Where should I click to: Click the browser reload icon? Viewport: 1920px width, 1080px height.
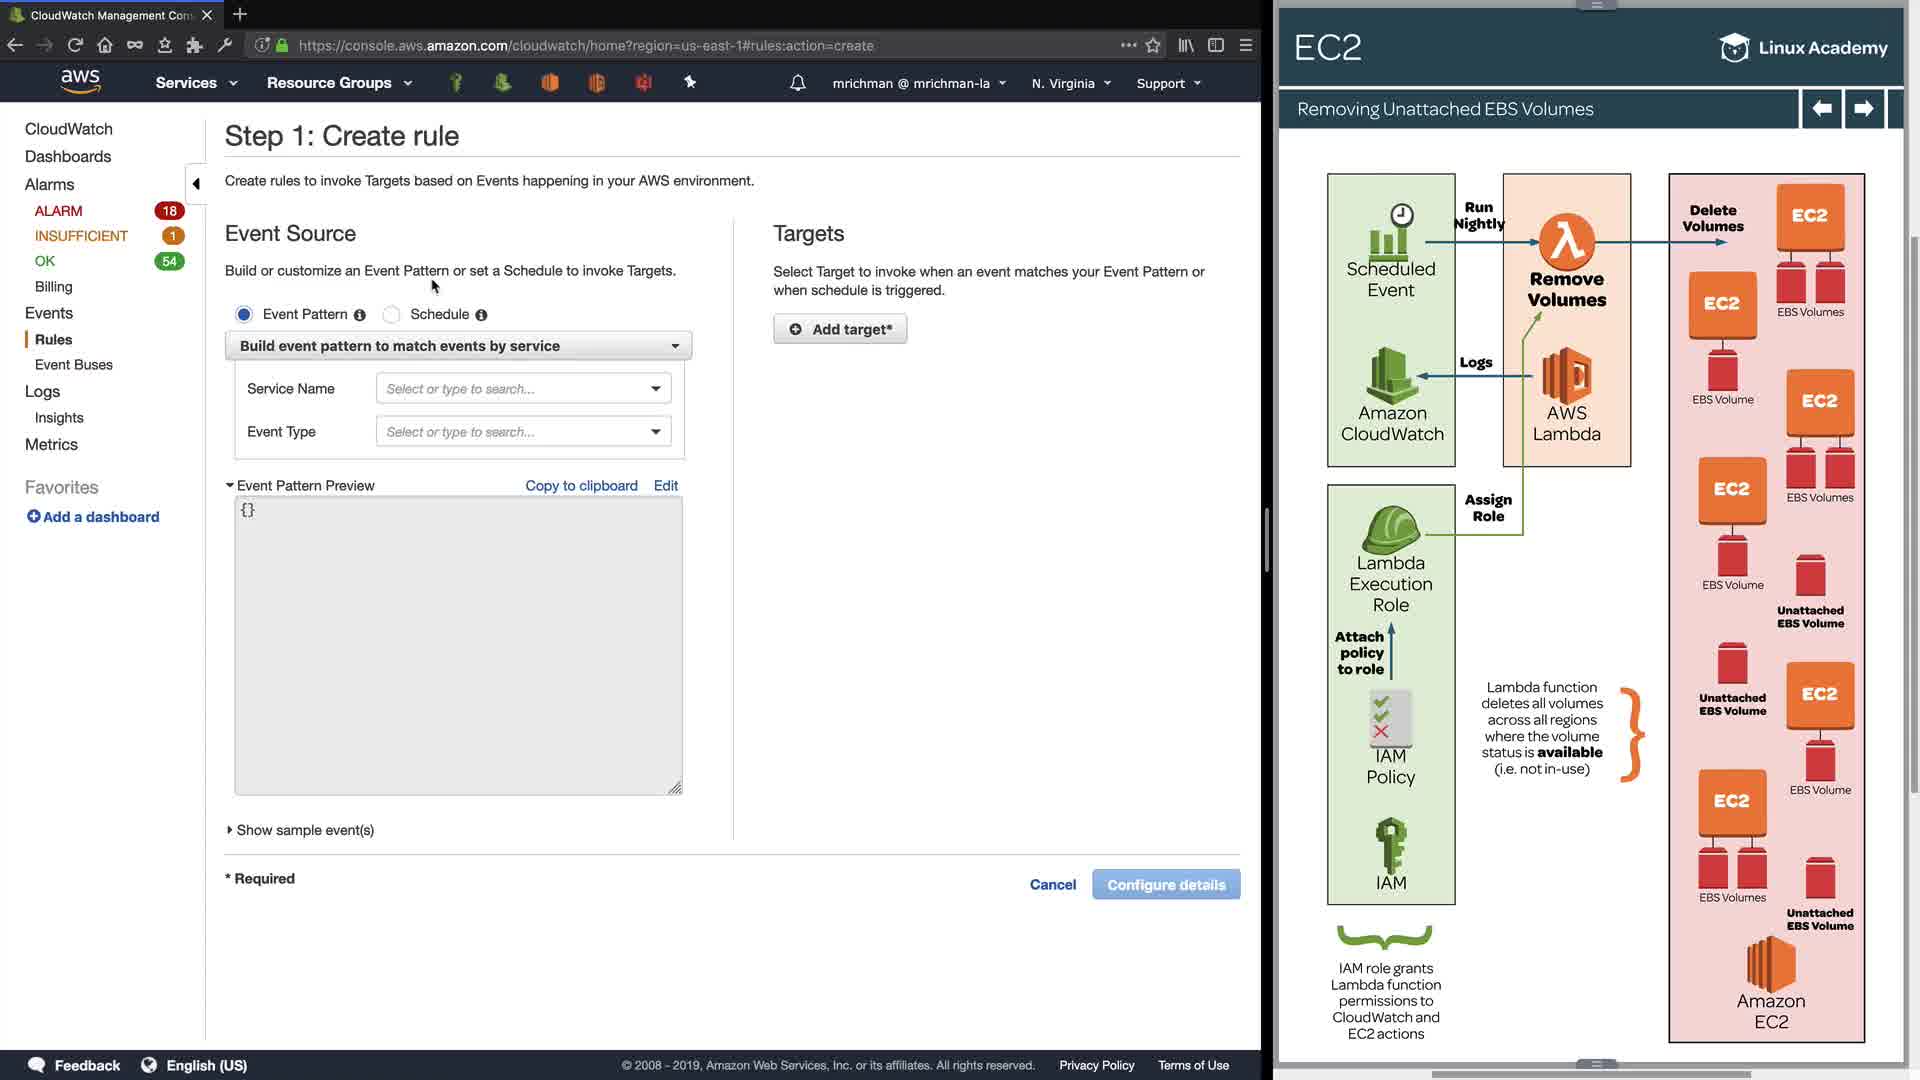tap(75, 45)
